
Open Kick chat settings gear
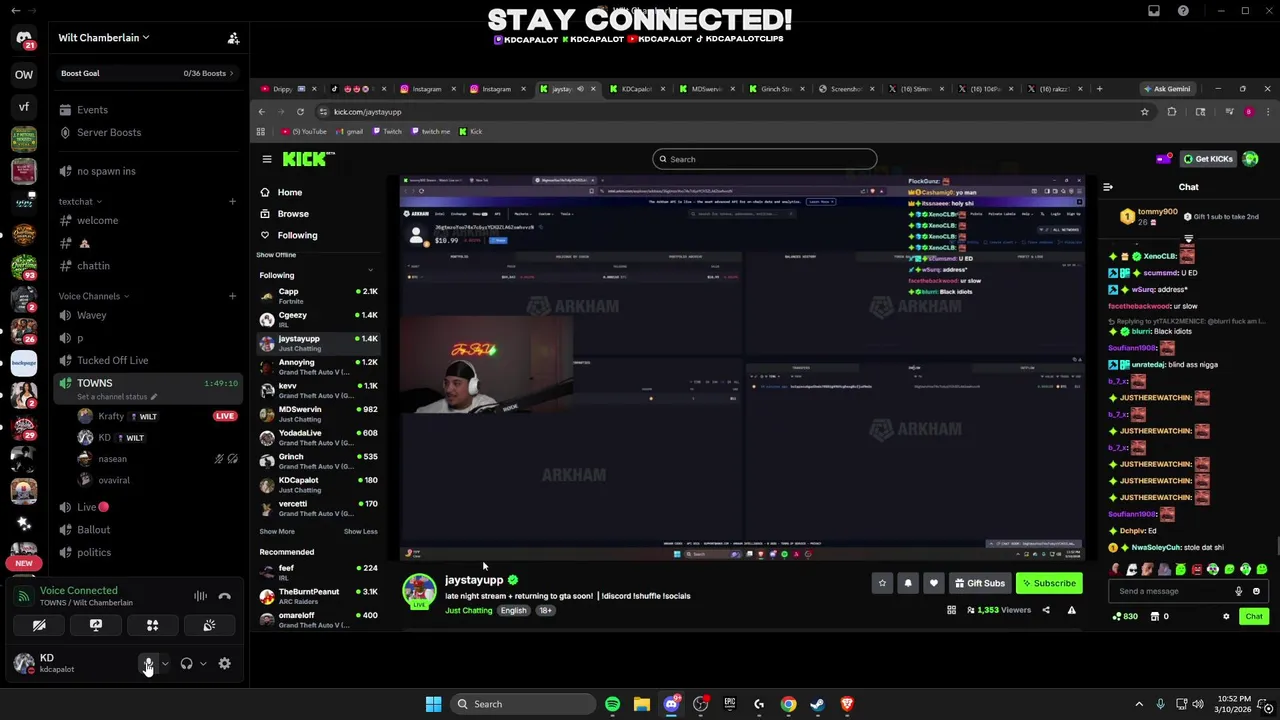pos(1226,617)
